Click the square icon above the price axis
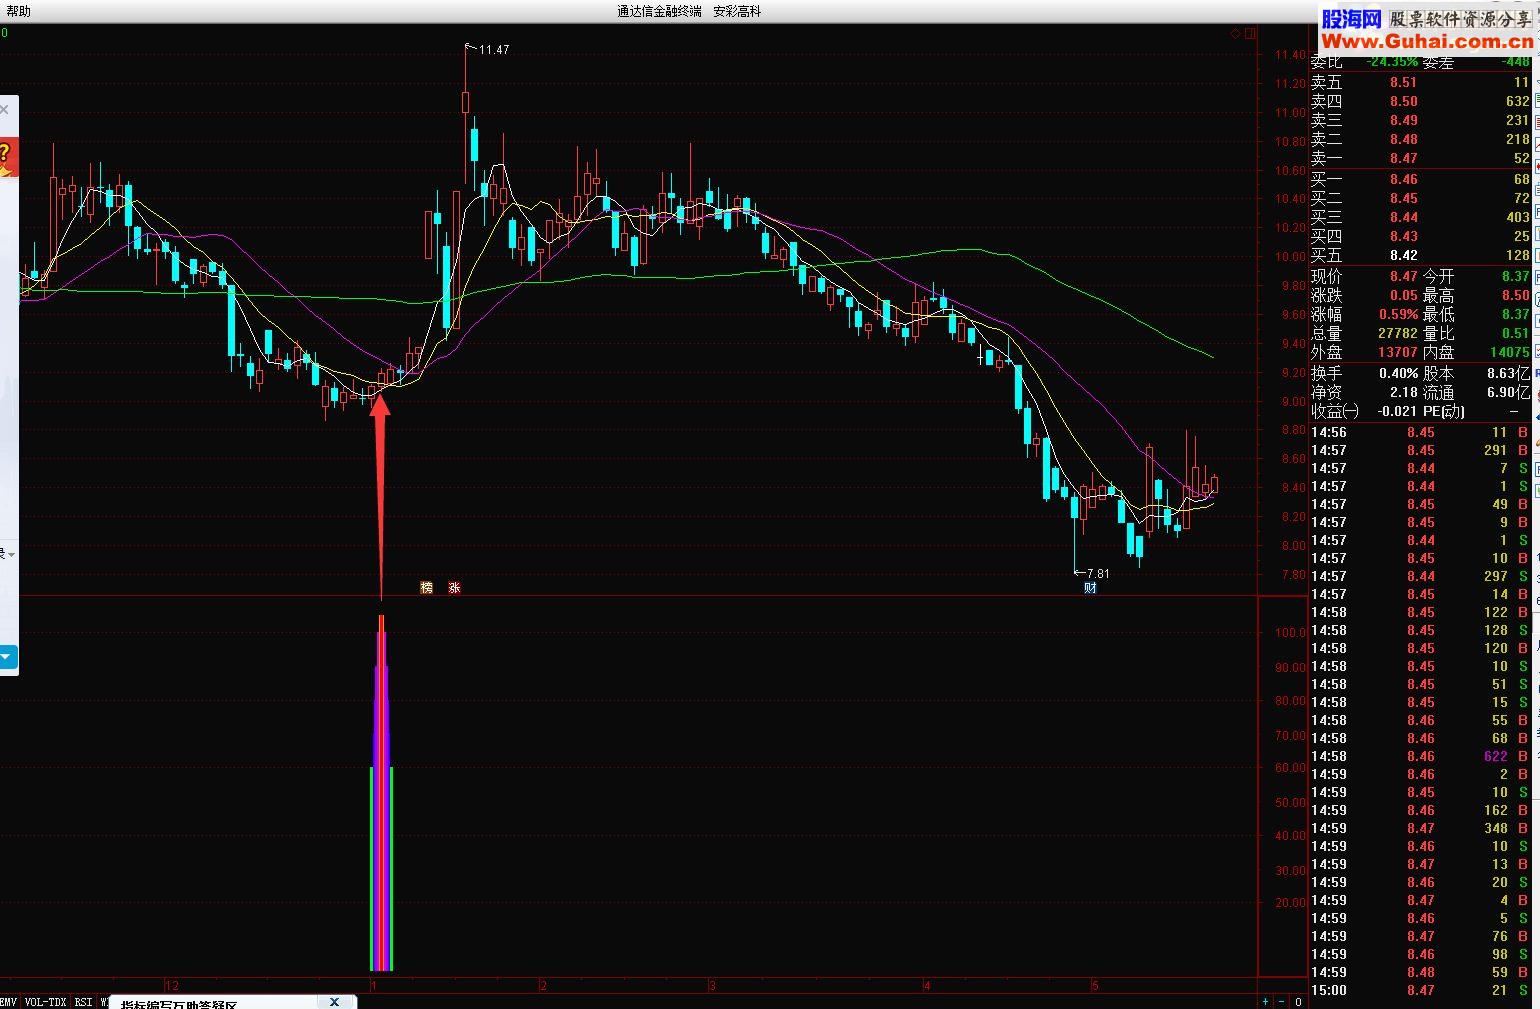 click(1250, 33)
